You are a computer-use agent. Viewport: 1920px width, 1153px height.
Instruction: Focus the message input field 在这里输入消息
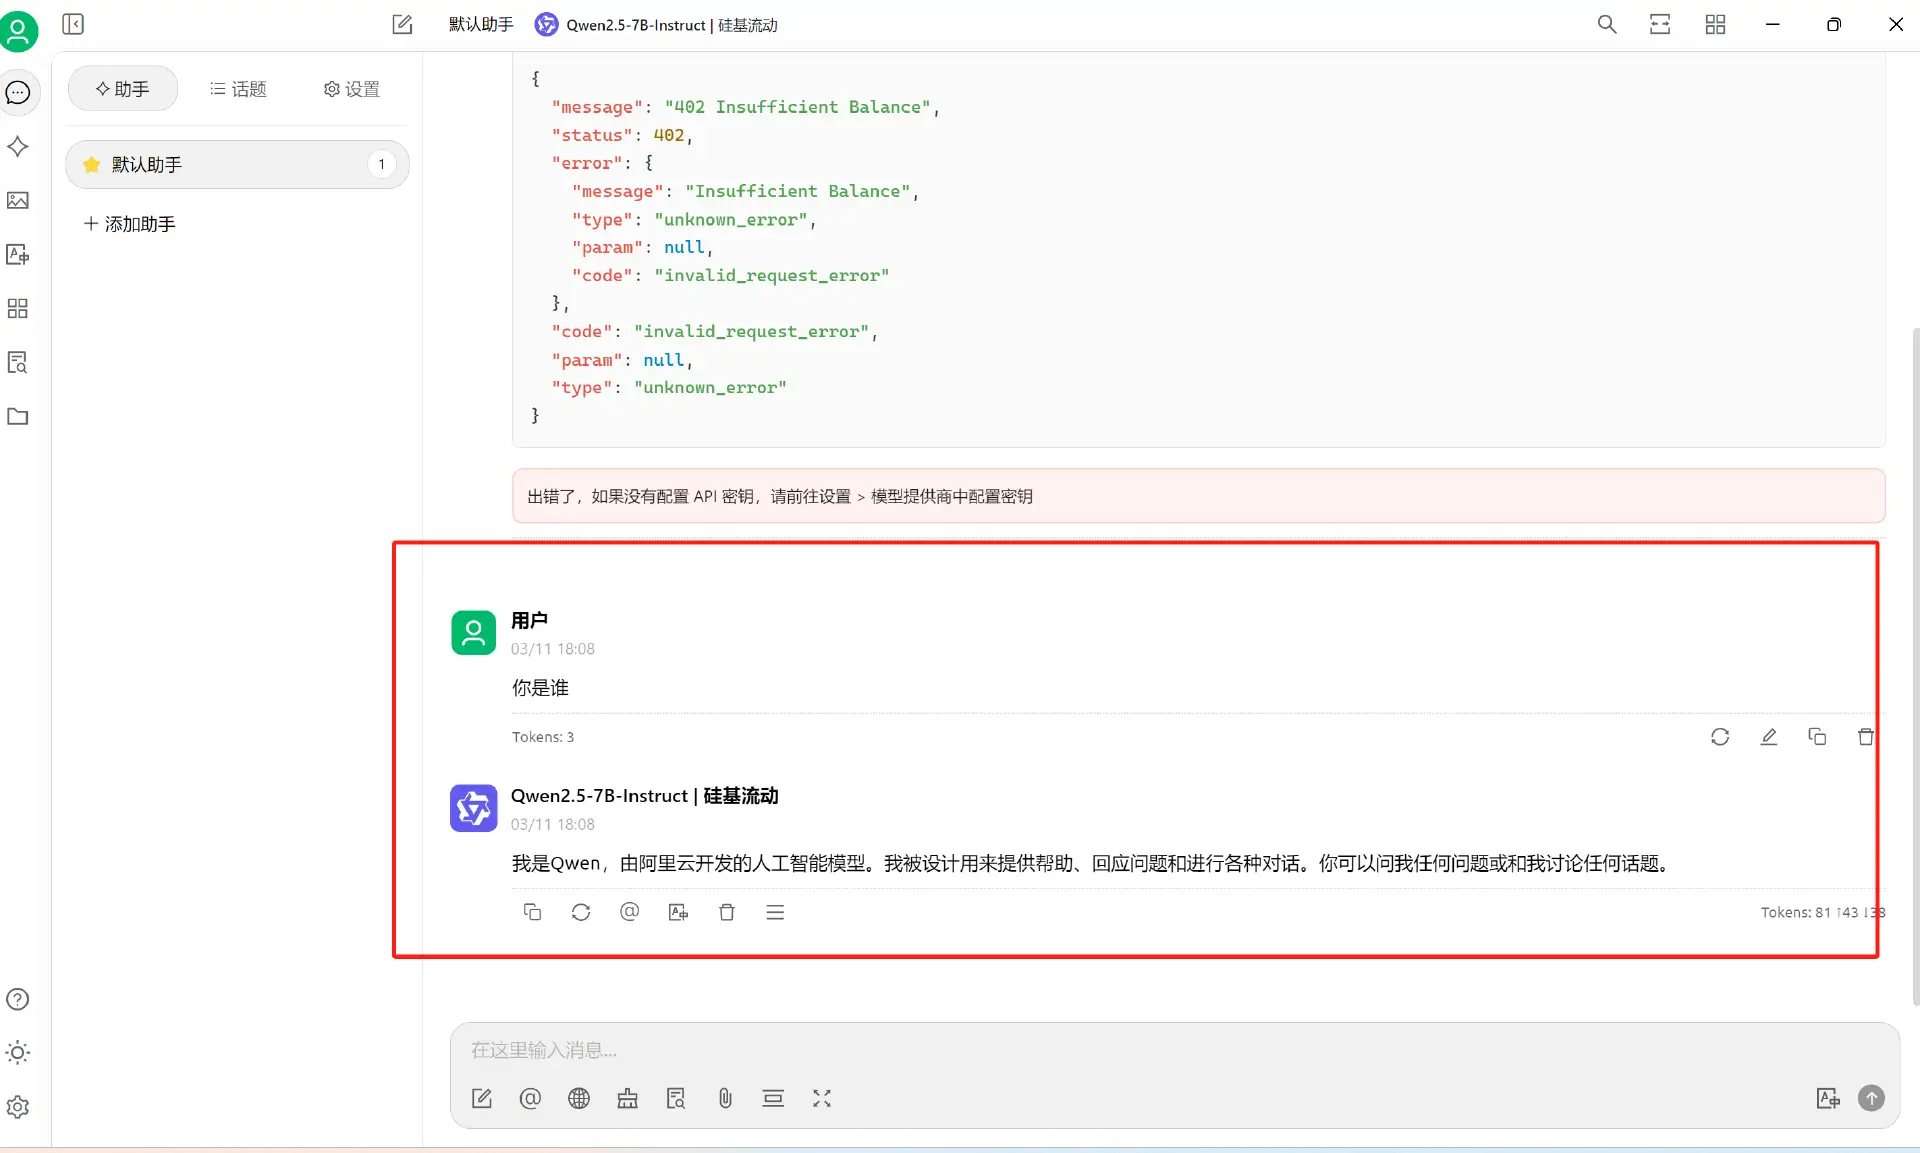pos(1174,1050)
